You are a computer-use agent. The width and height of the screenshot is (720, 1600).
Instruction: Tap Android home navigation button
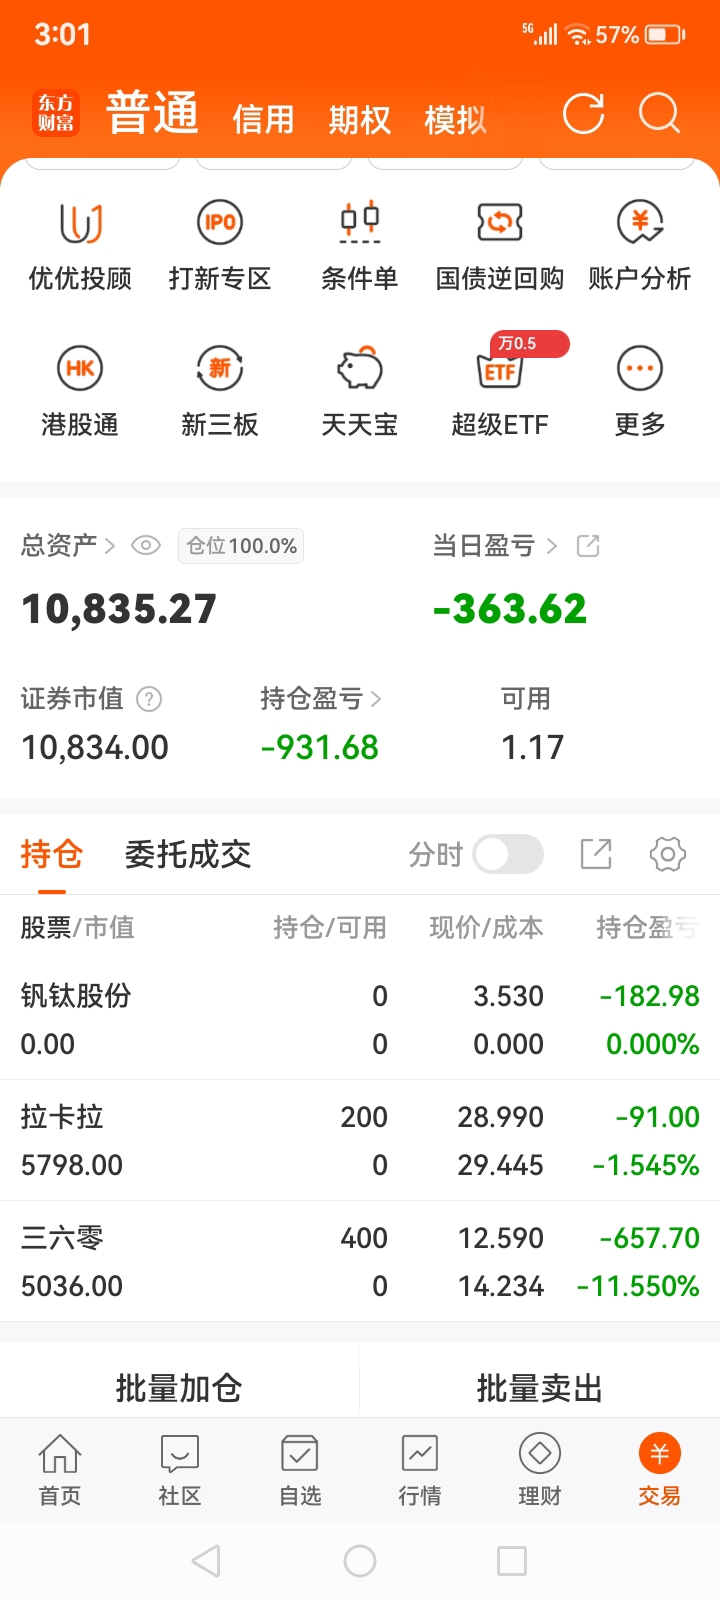click(360, 1560)
